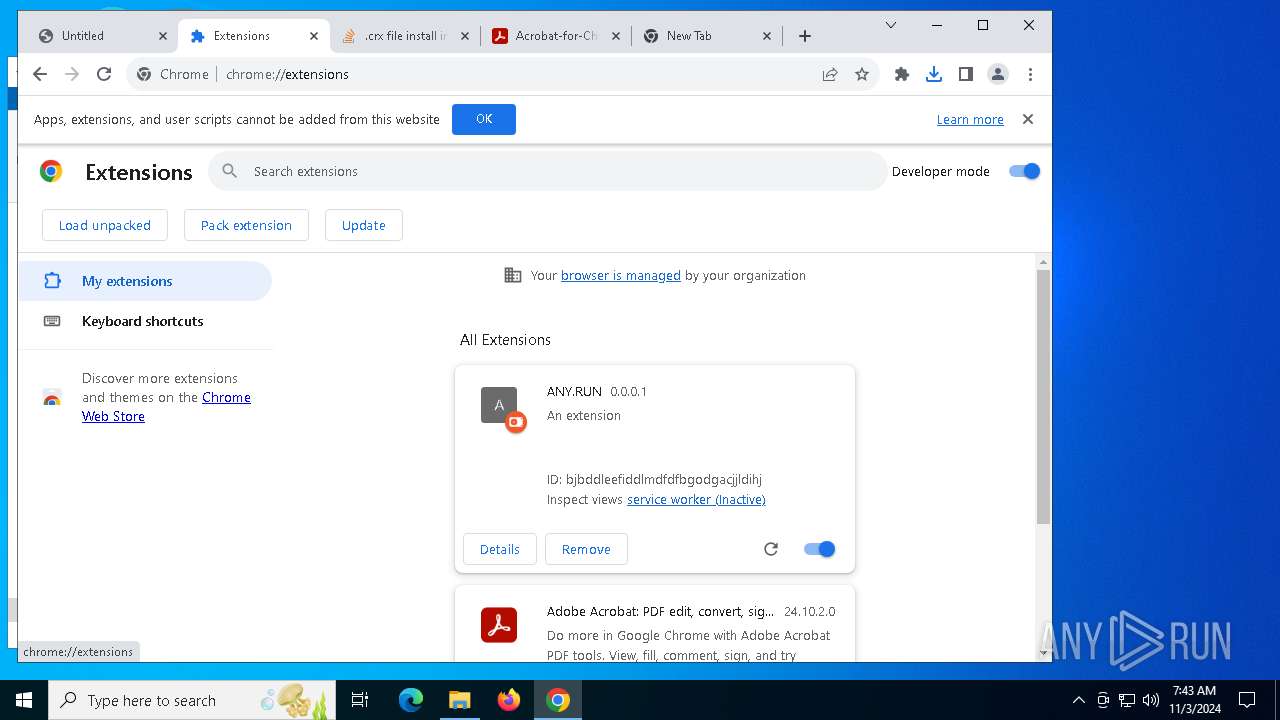
Task: Reload the ANY.RUN extension
Action: tap(771, 549)
